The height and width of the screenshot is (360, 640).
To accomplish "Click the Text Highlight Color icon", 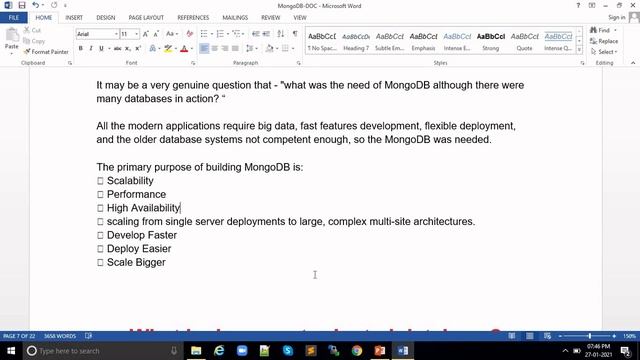I will [168, 49].
